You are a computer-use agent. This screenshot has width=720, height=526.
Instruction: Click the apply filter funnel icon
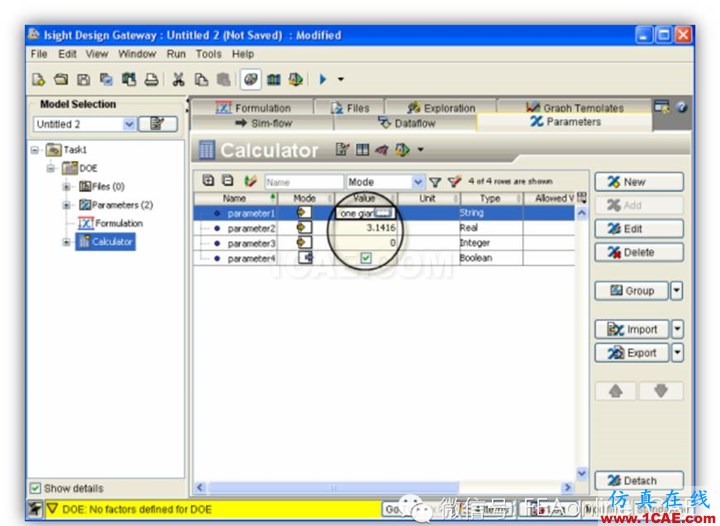pyautogui.click(x=435, y=182)
